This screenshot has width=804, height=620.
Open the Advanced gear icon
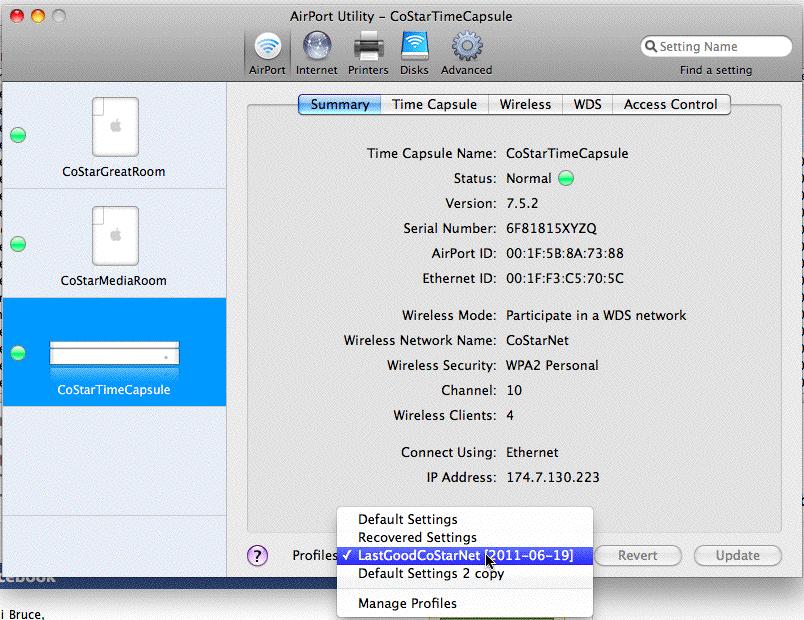pyautogui.click(x=467, y=46)
